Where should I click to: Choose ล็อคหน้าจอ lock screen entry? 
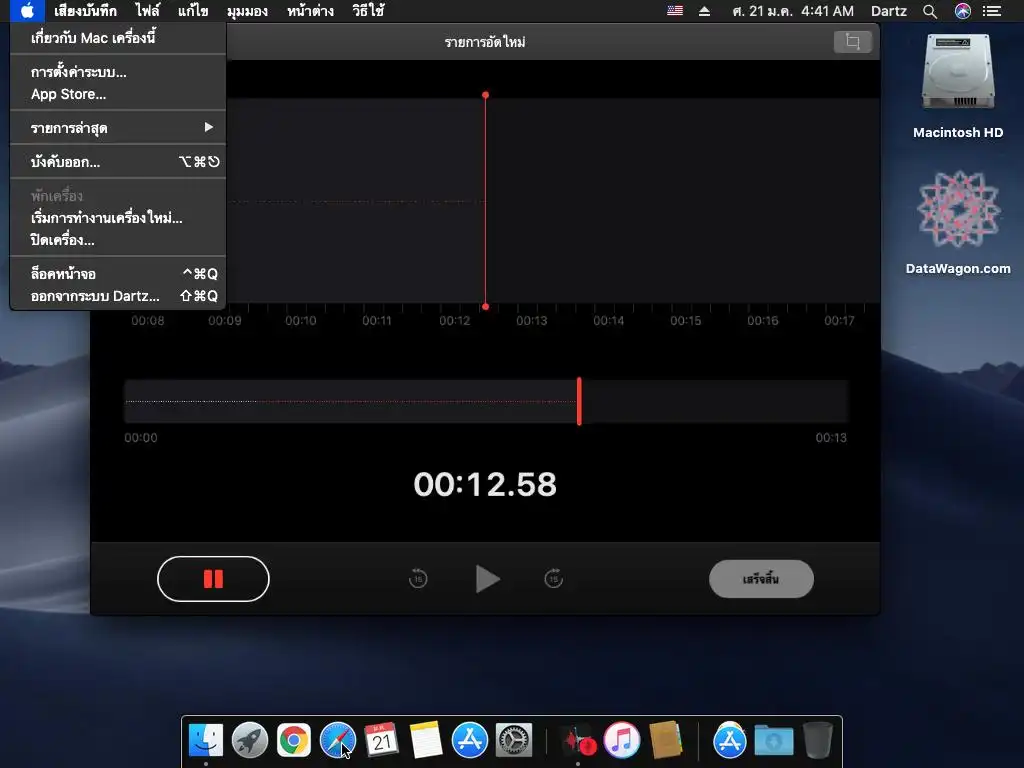pyautogui.click(x=118, y=274)
